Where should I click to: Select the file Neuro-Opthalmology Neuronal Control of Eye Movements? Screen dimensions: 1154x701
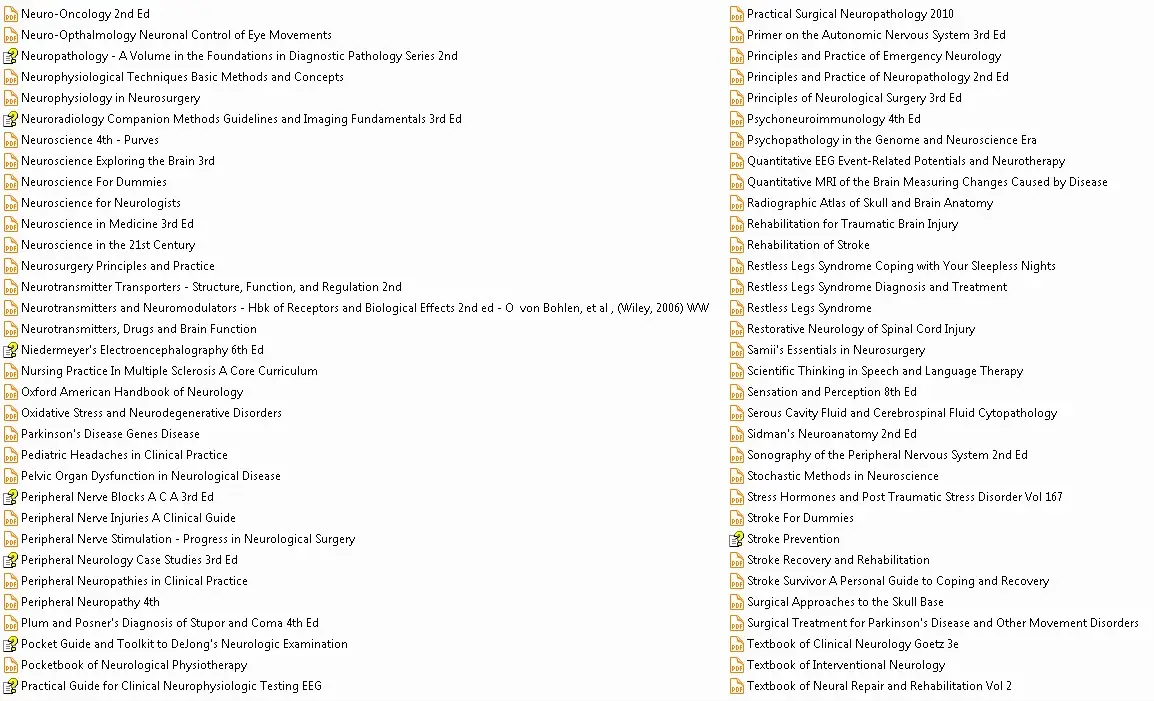point(176,35)
